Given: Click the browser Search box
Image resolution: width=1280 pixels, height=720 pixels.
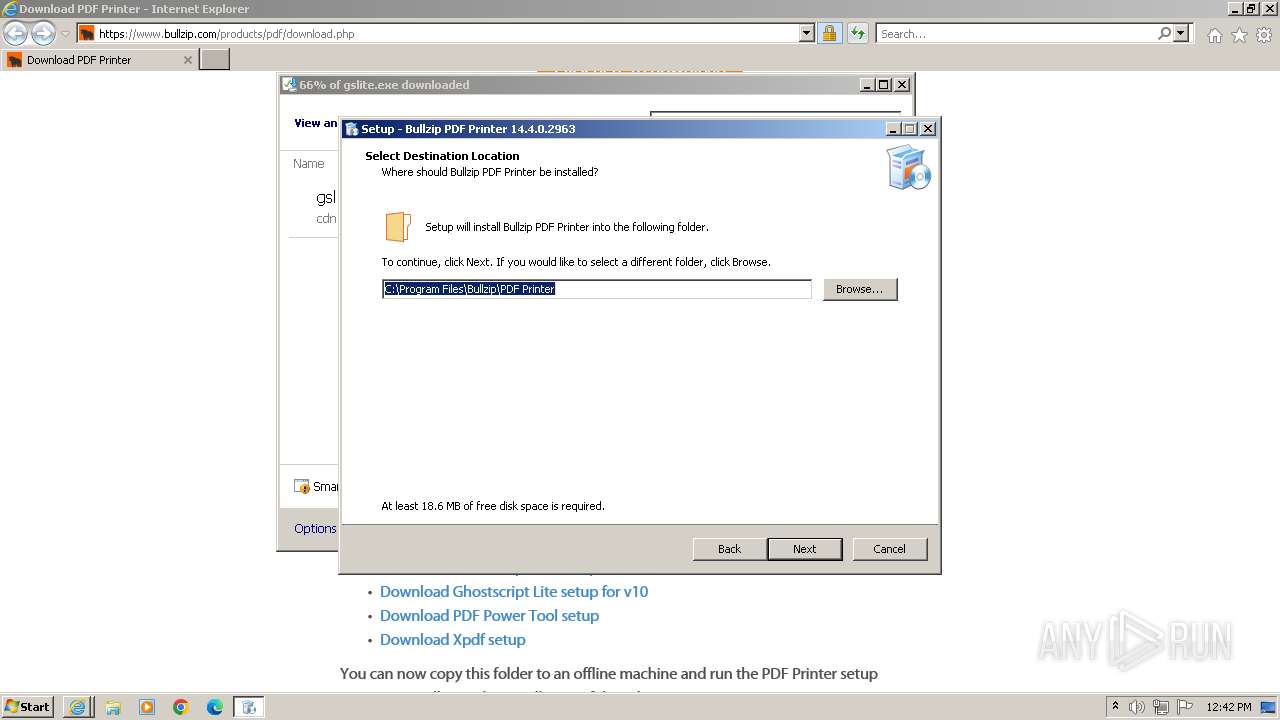Looking at the screenshot, I should (x=1016, y=33).
